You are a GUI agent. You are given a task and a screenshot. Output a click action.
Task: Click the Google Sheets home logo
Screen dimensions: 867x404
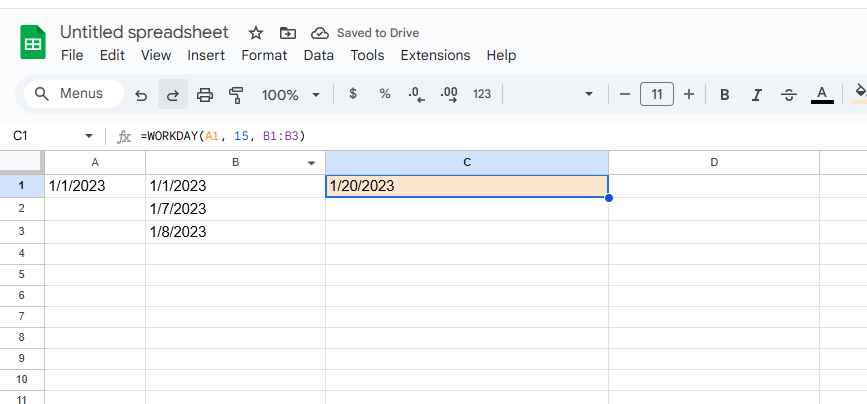34,44
